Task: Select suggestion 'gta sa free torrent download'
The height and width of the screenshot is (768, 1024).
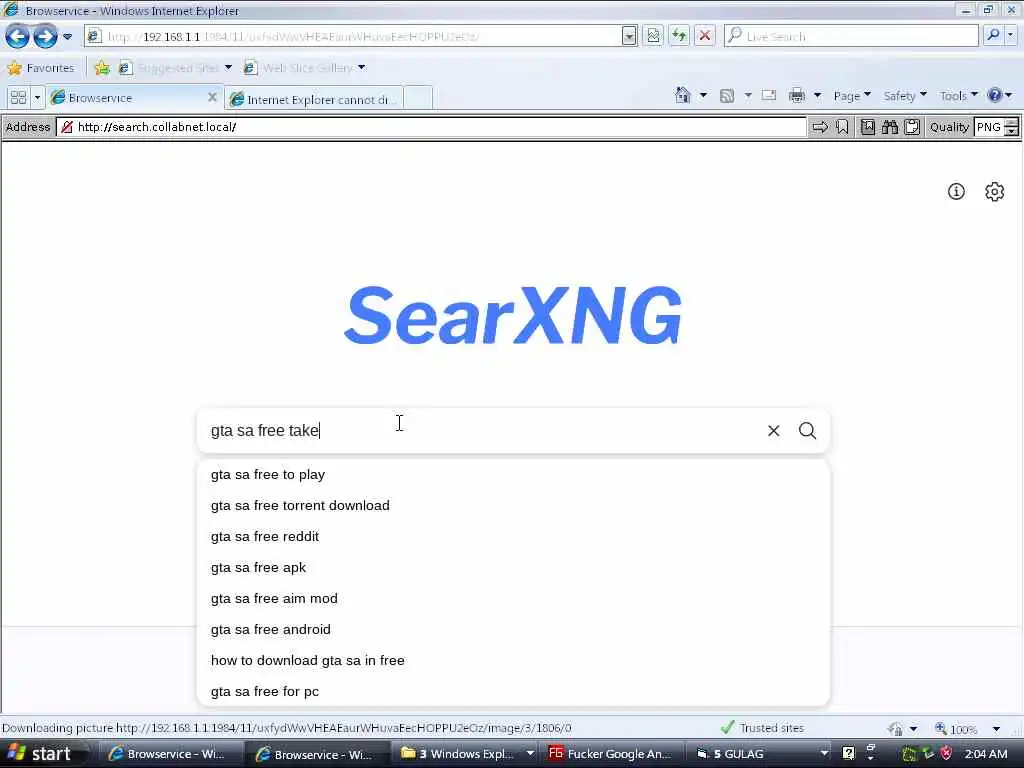Action: coord(513,505)
